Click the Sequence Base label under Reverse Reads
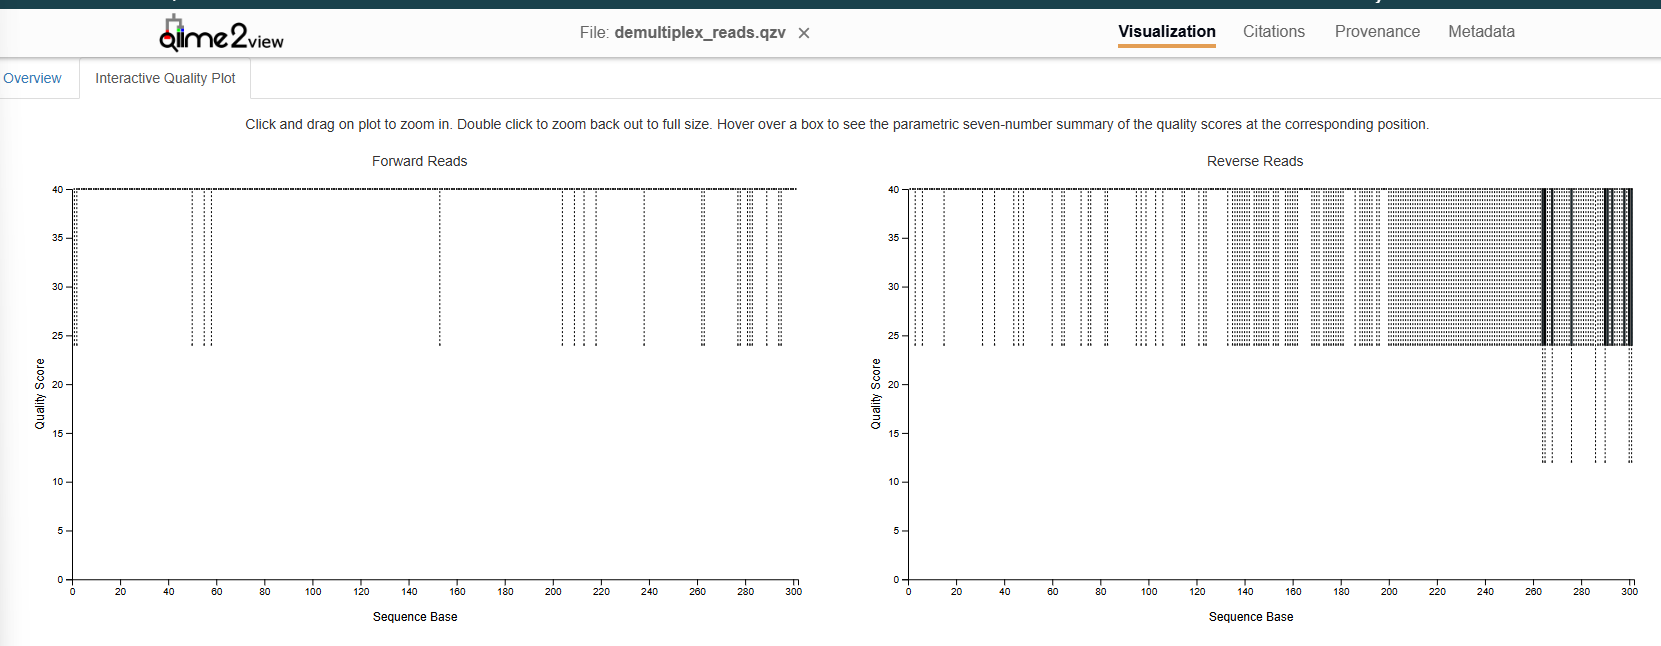This screenshot has height=646, width=1661. point(1250,617)
